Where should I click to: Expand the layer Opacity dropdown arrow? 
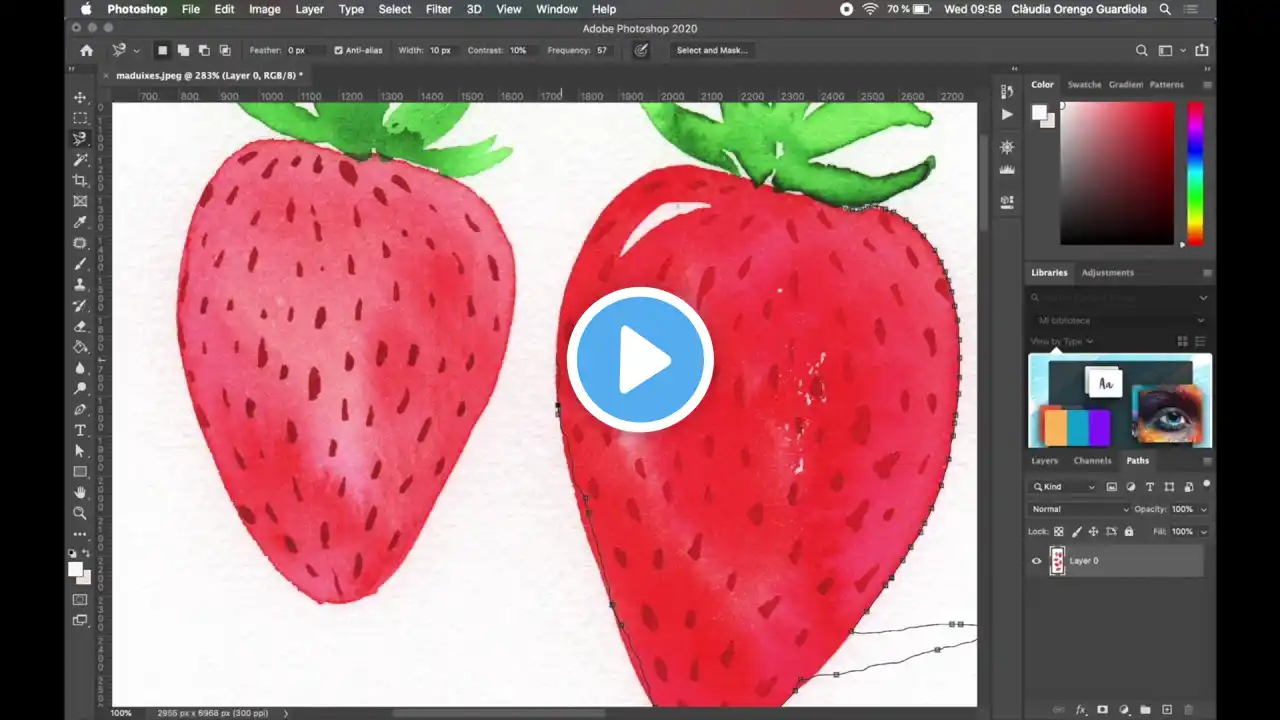pos(1203,509)
